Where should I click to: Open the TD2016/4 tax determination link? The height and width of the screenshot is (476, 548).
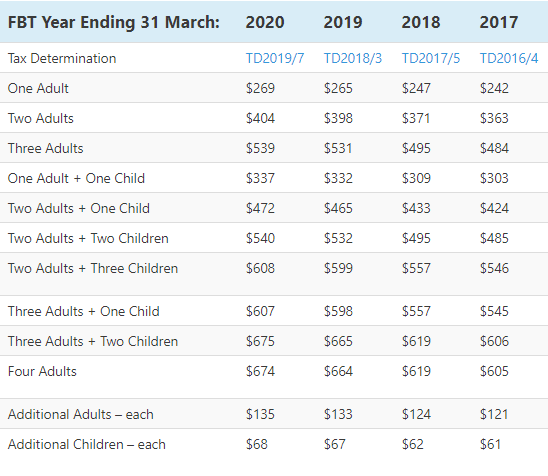[x=509, y=58]
